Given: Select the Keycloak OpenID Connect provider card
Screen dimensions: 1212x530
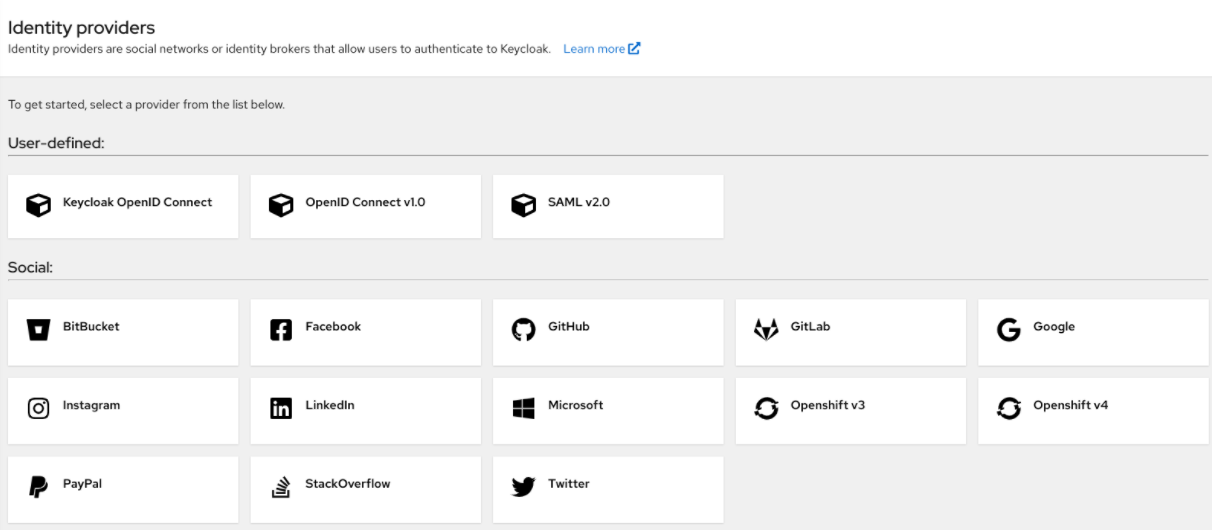Looking at the screenshot, I should click(122, 206).
